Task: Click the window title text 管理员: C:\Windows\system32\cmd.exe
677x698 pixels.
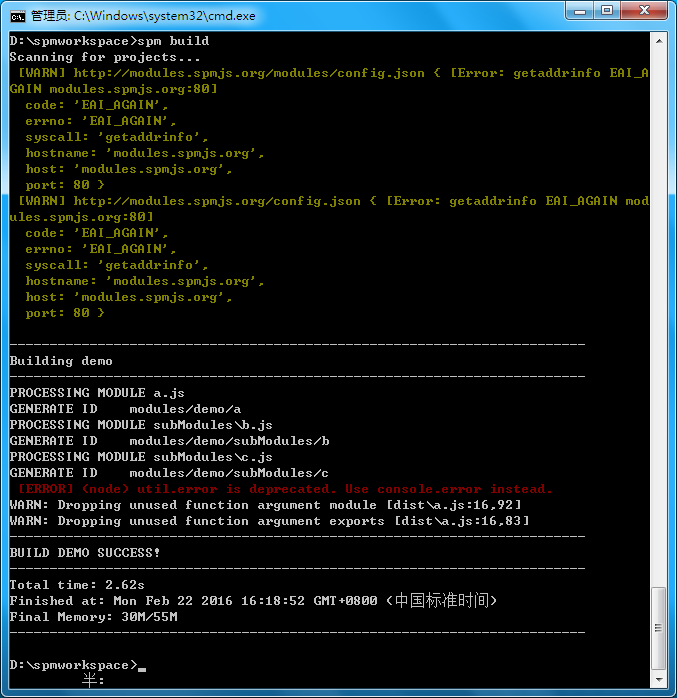Action: click(143, 16)
